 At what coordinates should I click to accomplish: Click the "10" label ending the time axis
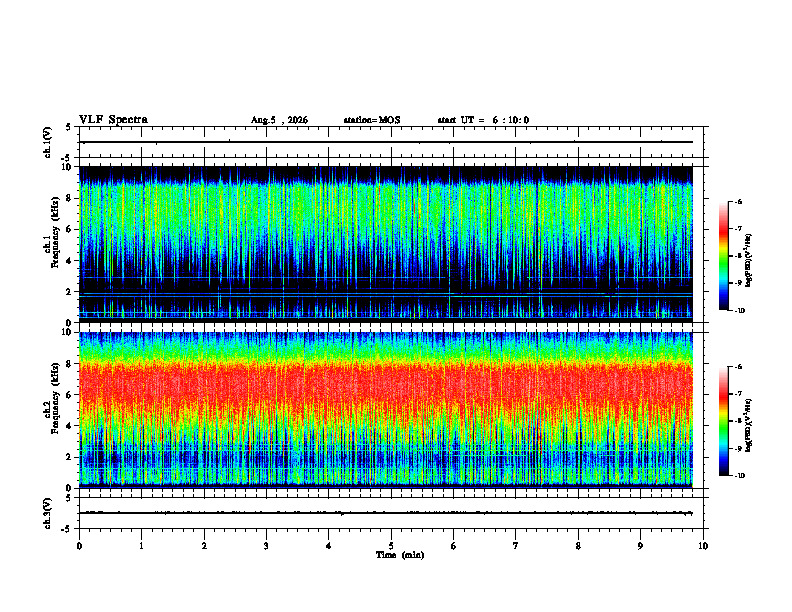pos(703,546)
